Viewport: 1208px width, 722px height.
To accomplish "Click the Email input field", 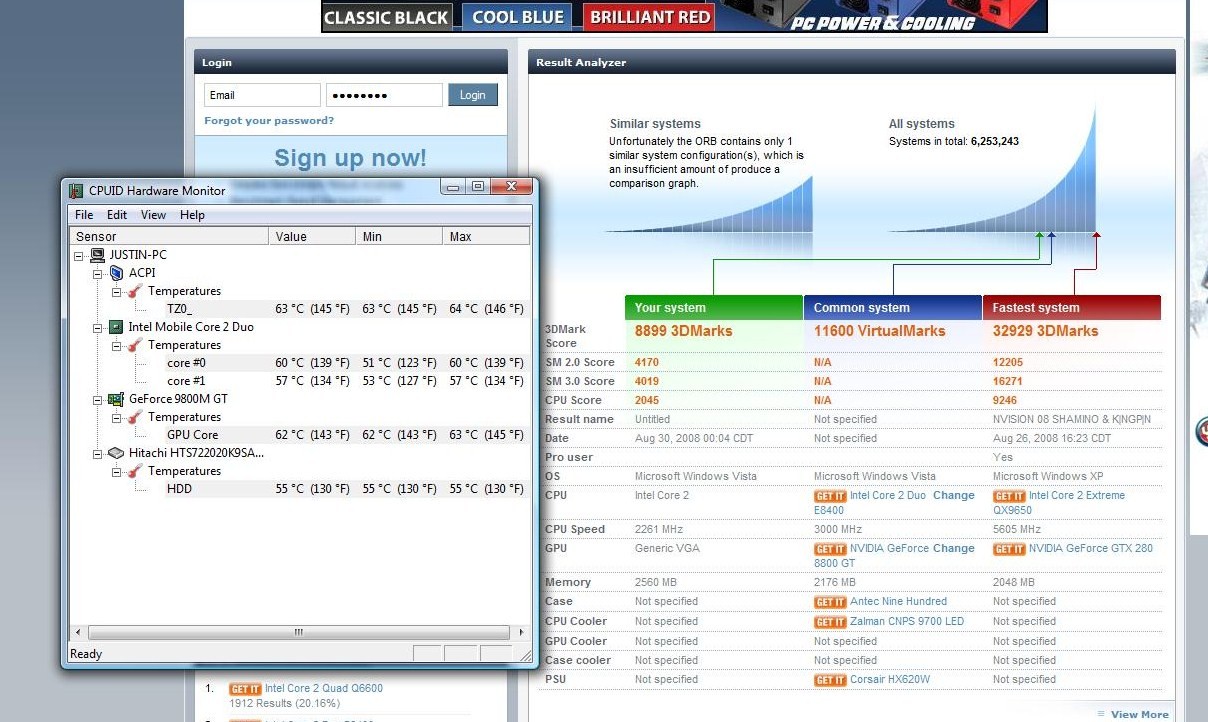I will [262, 95].
